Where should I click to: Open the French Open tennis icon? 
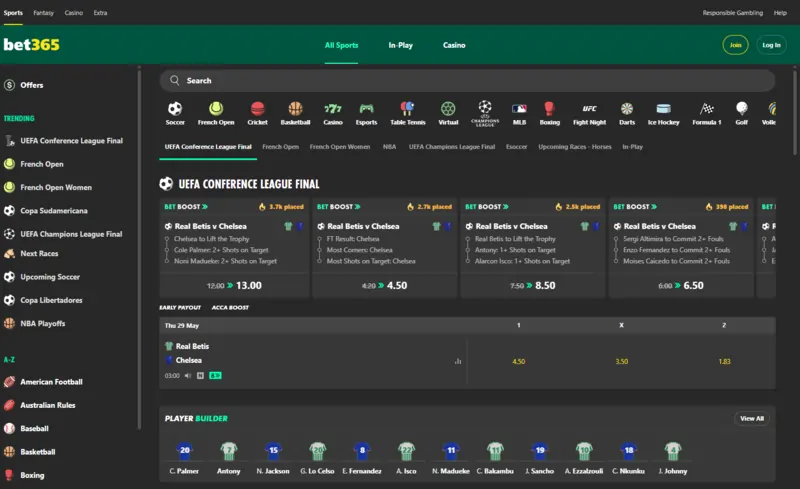tap(216, 109)
